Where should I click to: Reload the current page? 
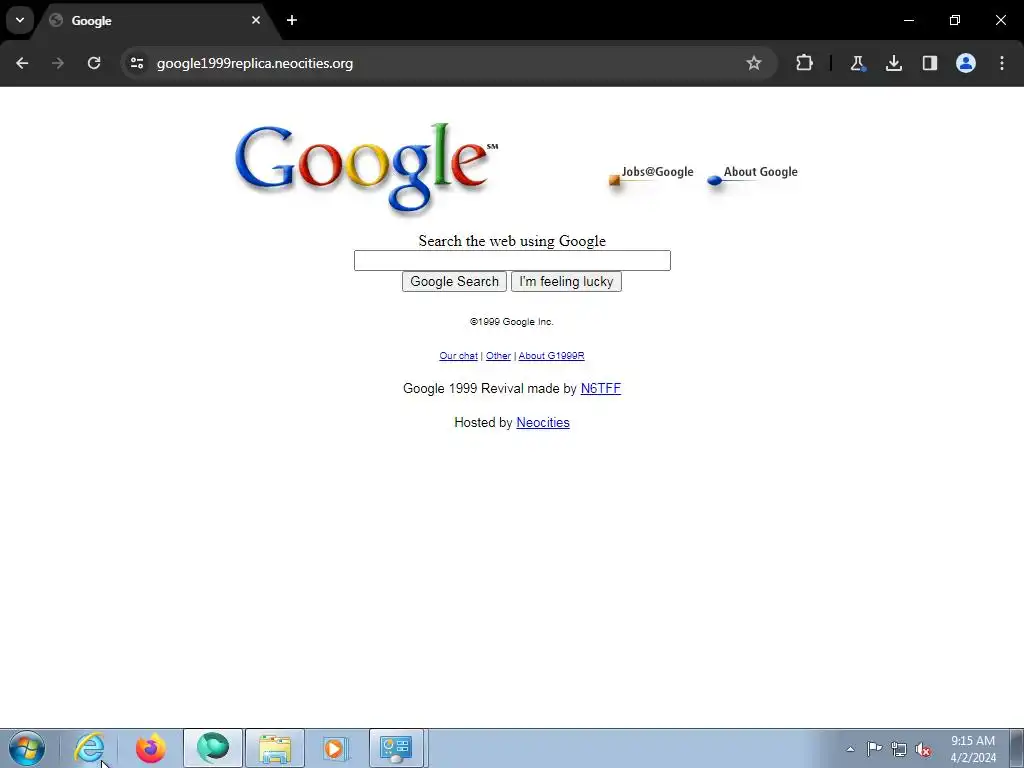(x=94, y=63)
